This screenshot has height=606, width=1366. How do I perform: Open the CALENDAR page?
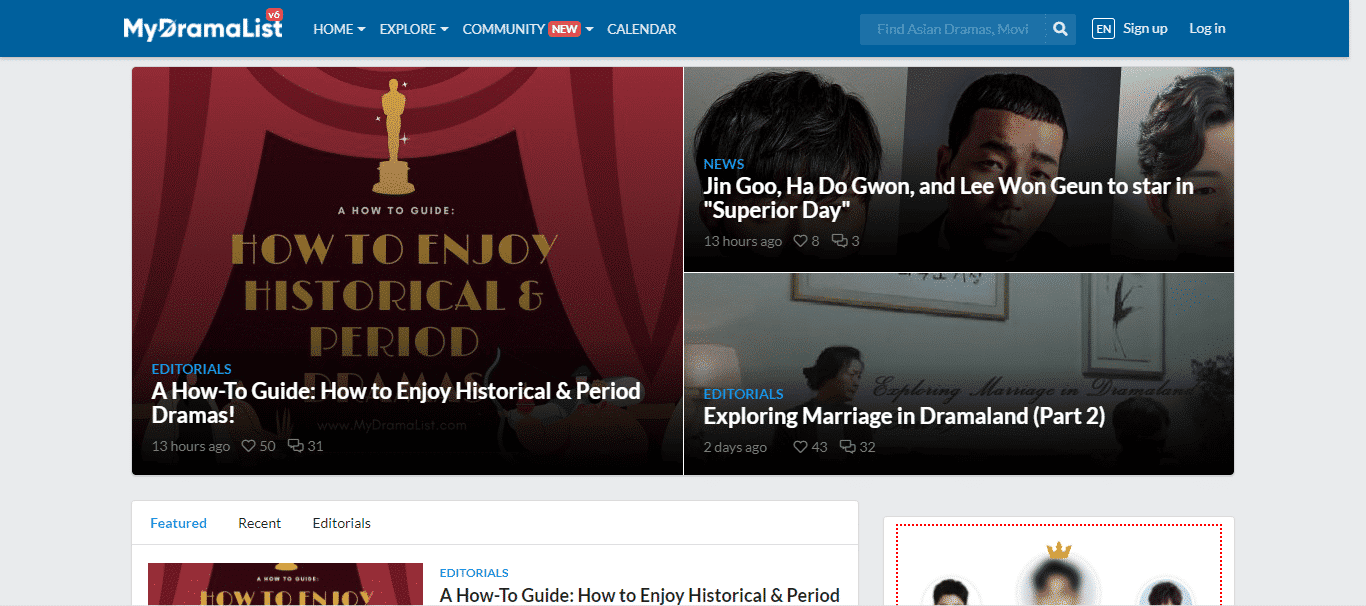(642, 29)
